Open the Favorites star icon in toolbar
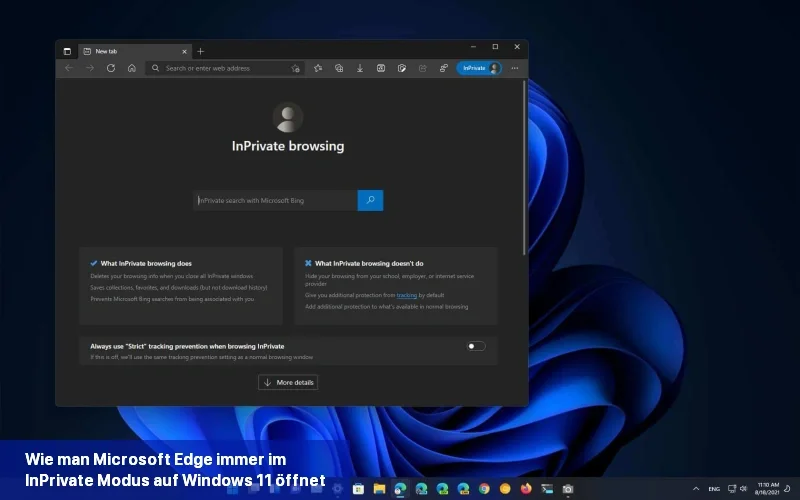 318,68
